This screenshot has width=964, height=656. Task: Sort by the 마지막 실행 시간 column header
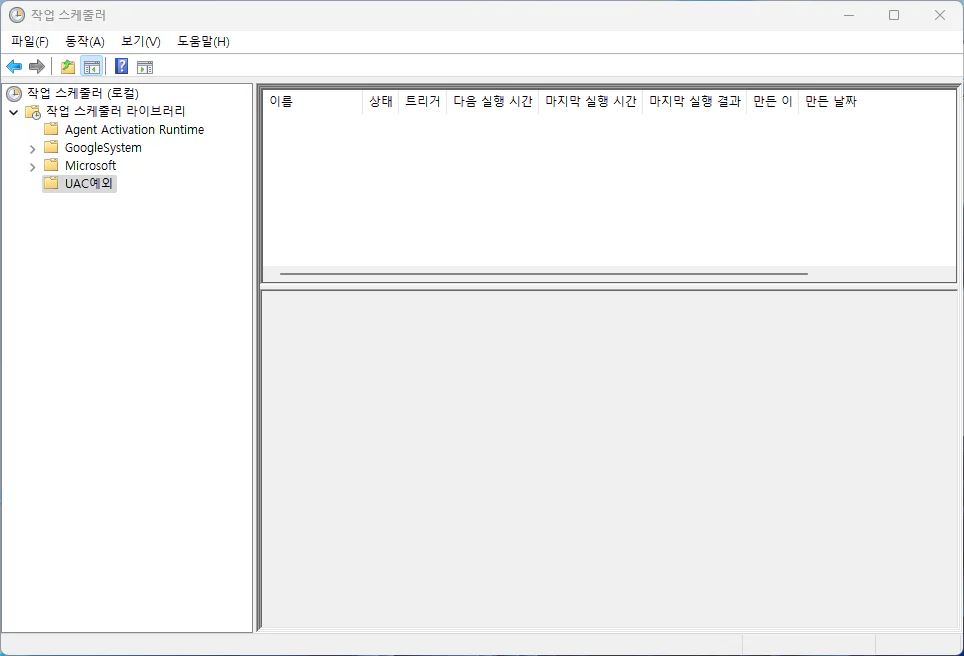(590, 101)
